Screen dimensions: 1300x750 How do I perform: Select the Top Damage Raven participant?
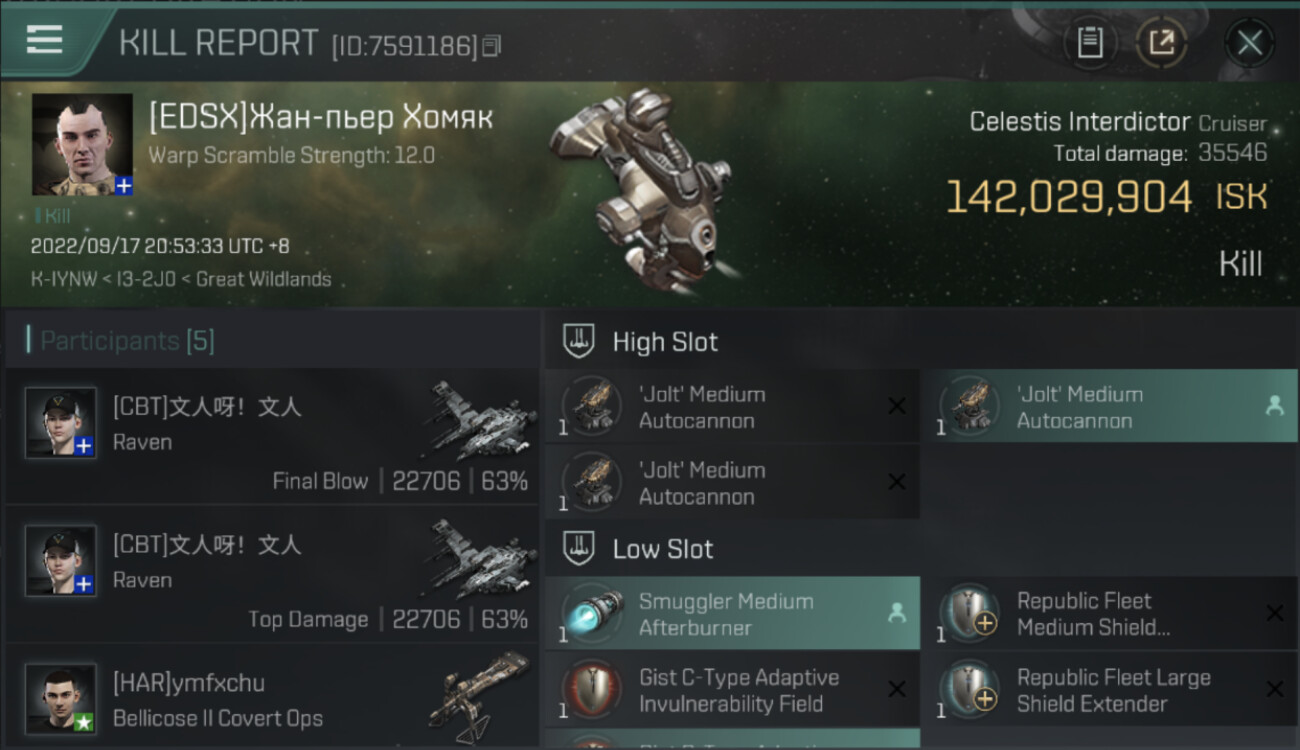click(272, 575)
